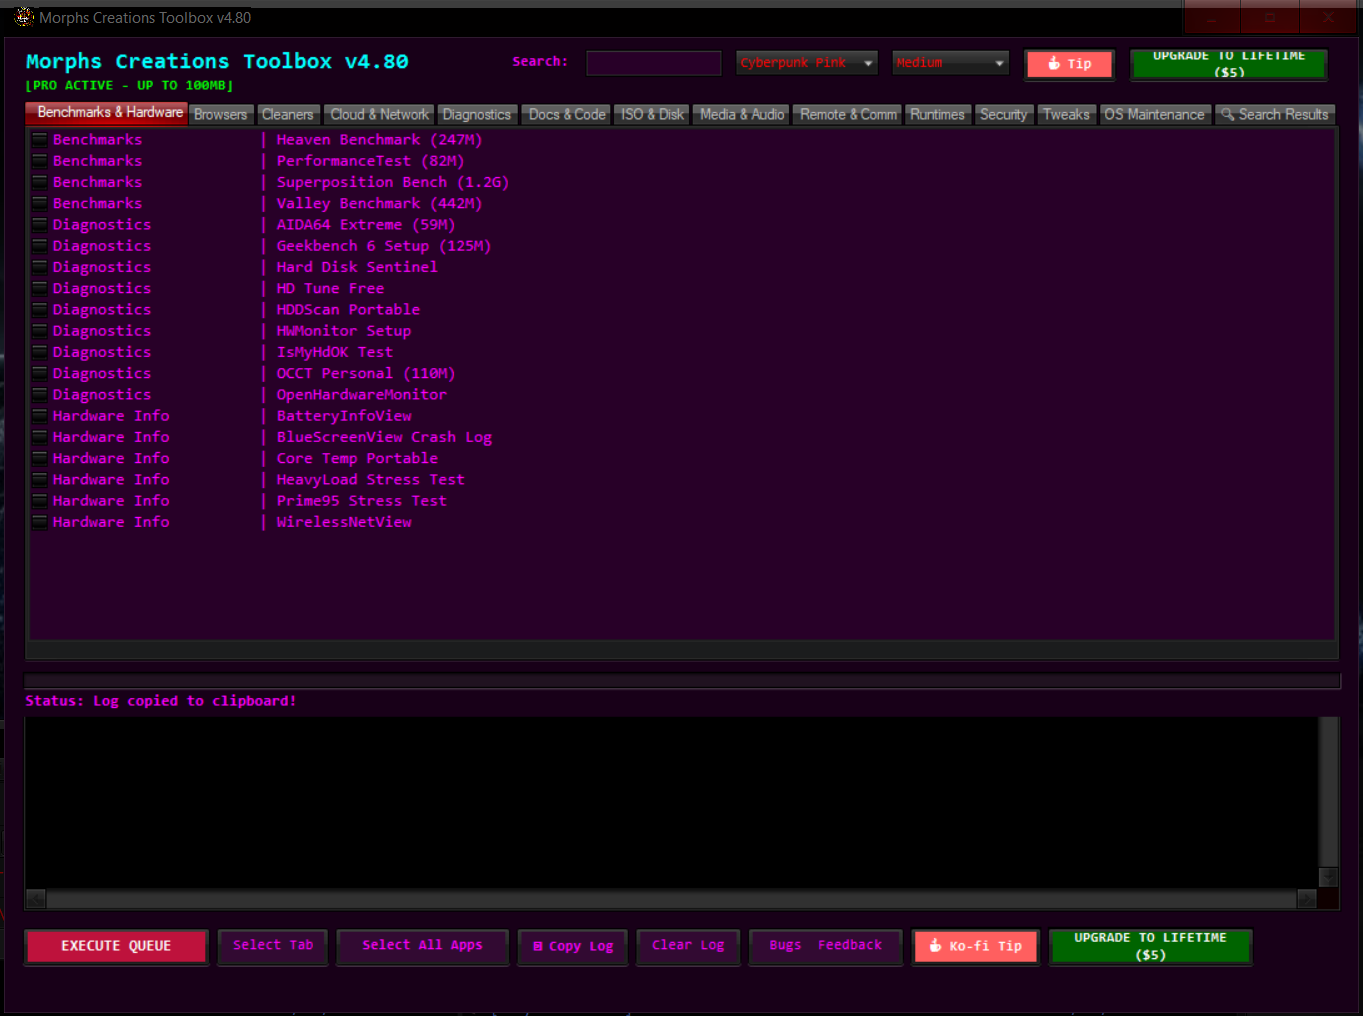Image resolution: width=1363 pixels, height=1016 pixels.
Task: Click the "Status: Log copied to clipboard!" text
Action: click(161, 701)
